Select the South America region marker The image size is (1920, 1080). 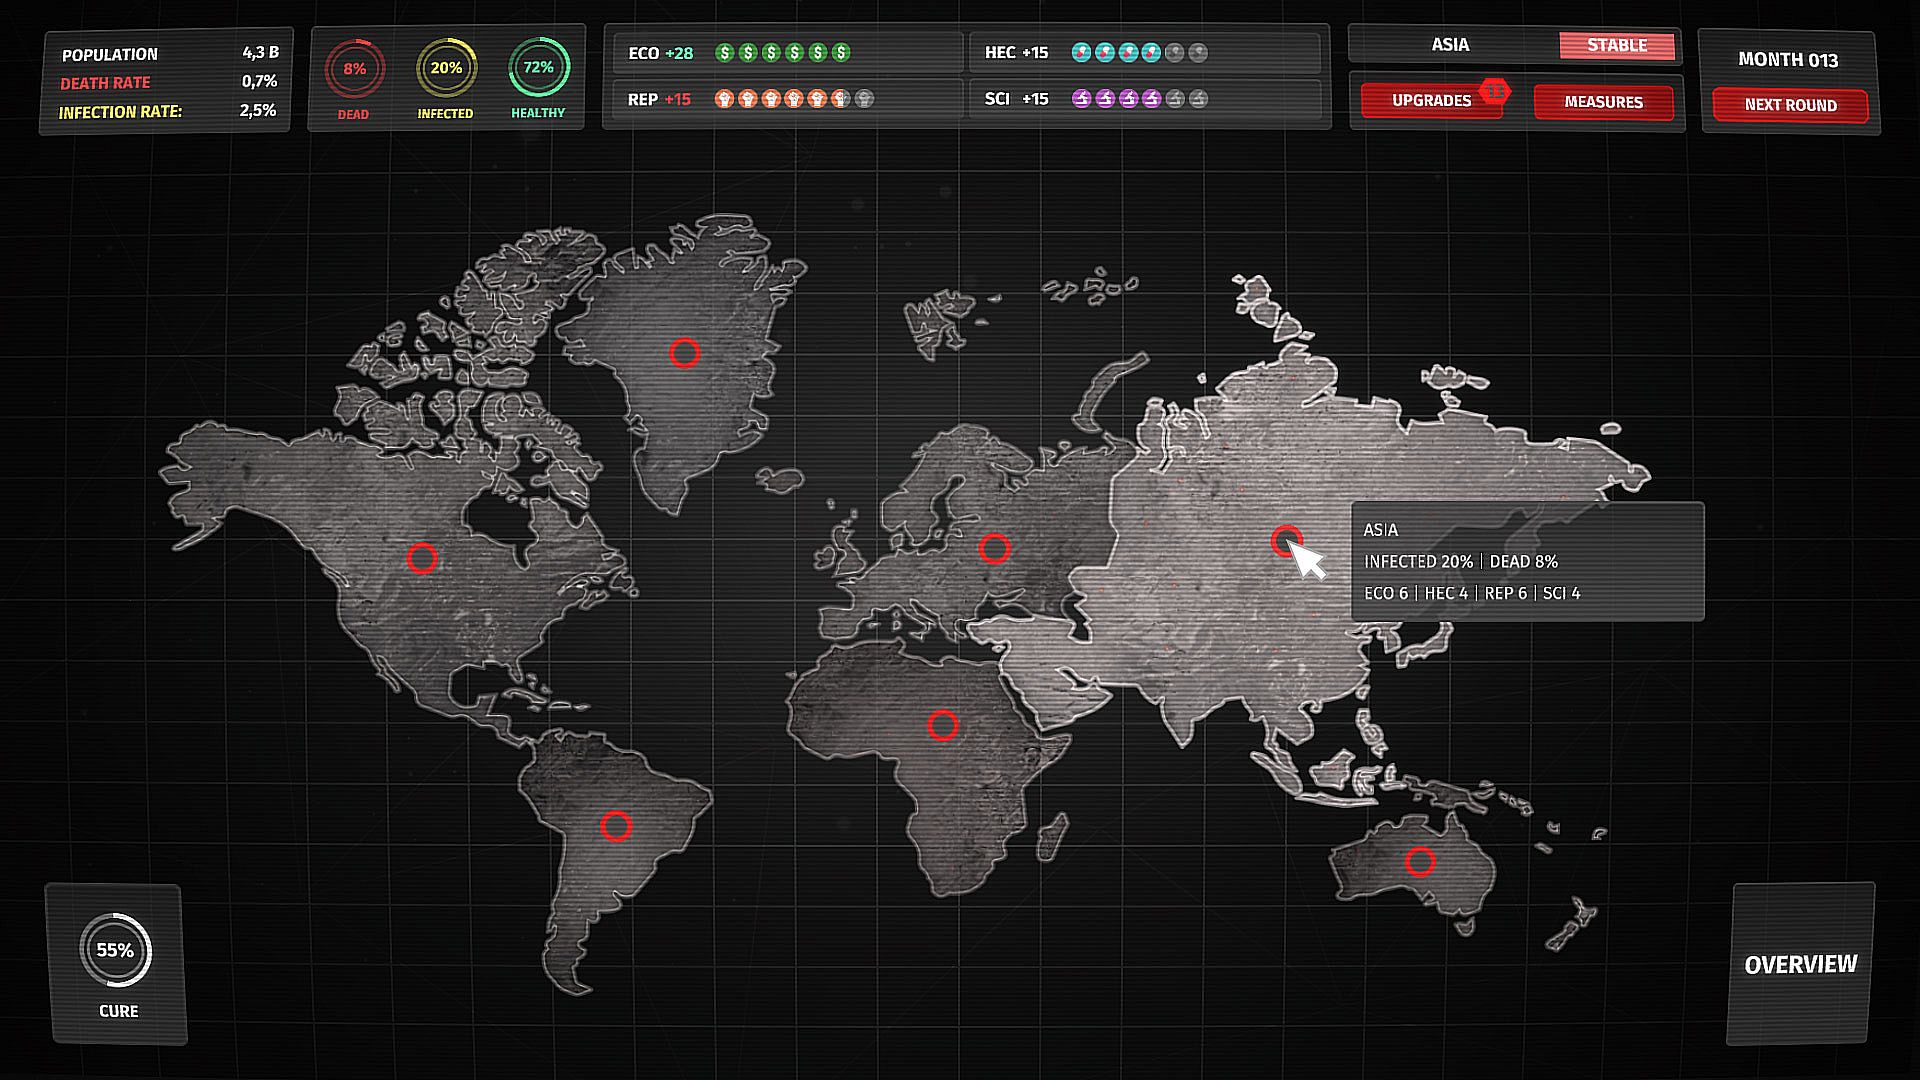click(616, 826)
